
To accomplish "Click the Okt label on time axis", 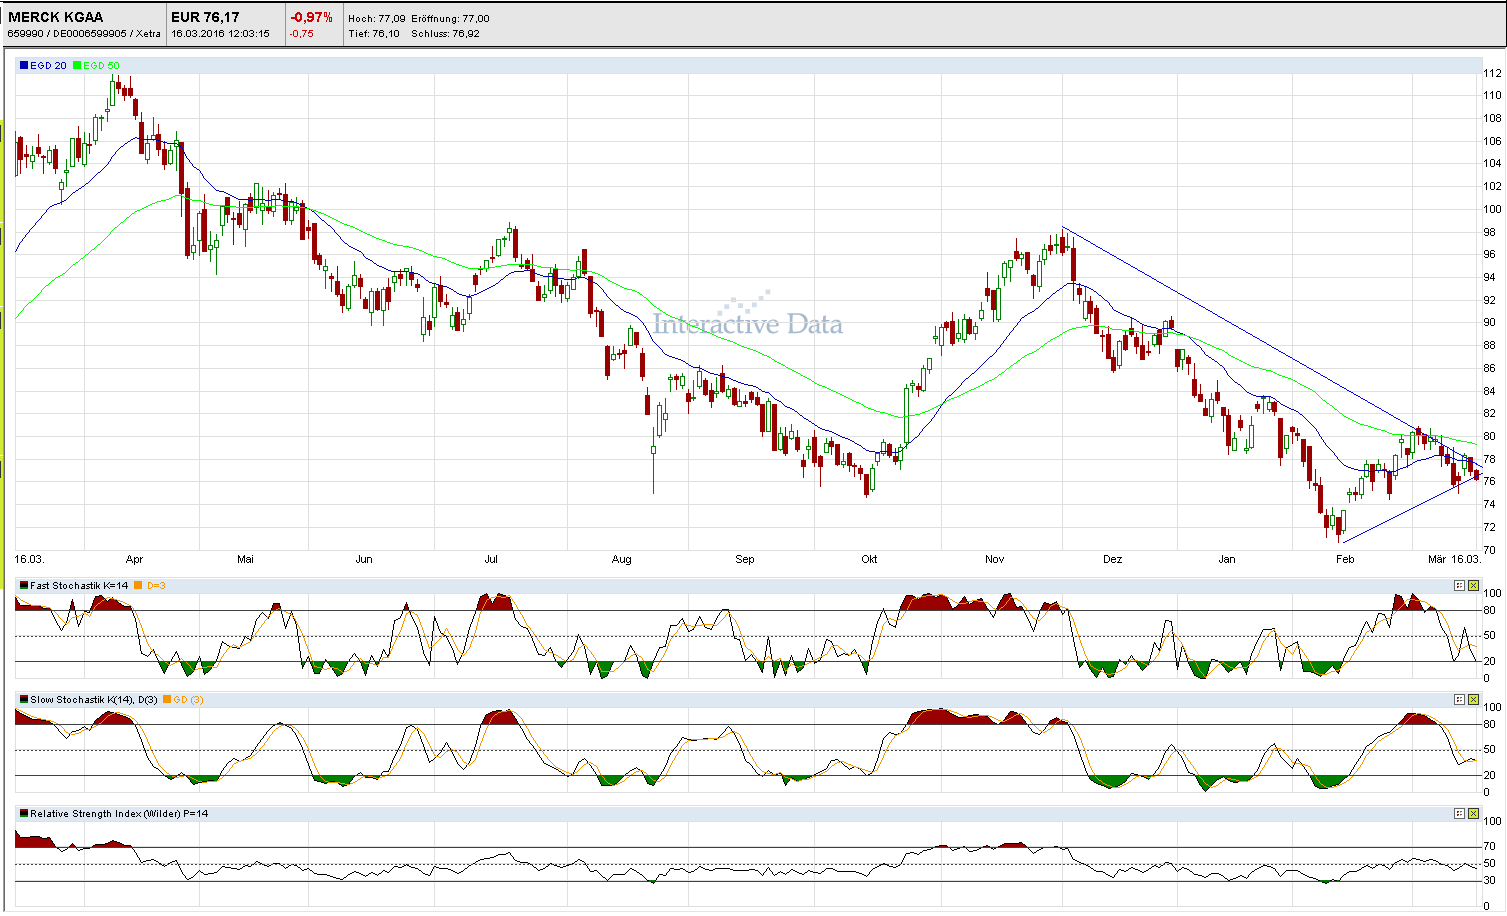I will pos(867,559).
